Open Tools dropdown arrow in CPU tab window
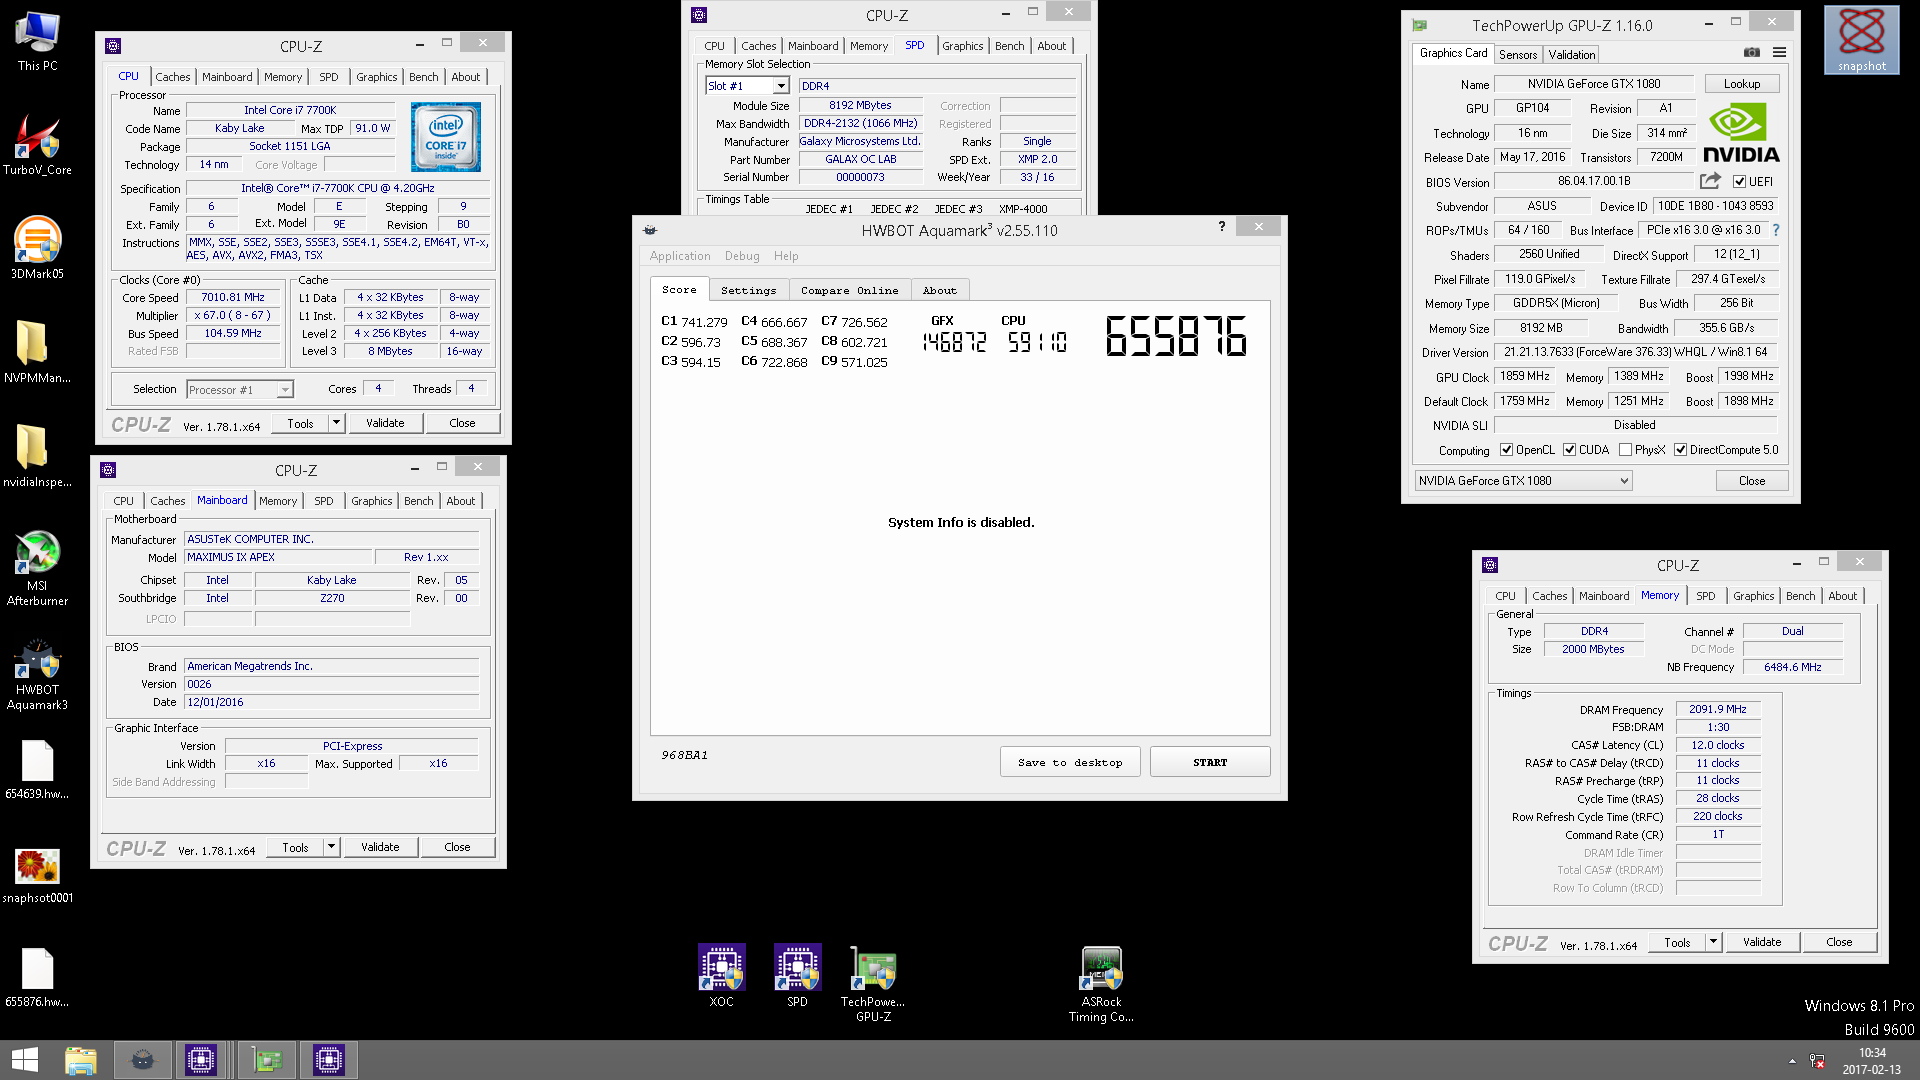The width and height of the screenshot is (1920, 1080). (x=336, y=423)
